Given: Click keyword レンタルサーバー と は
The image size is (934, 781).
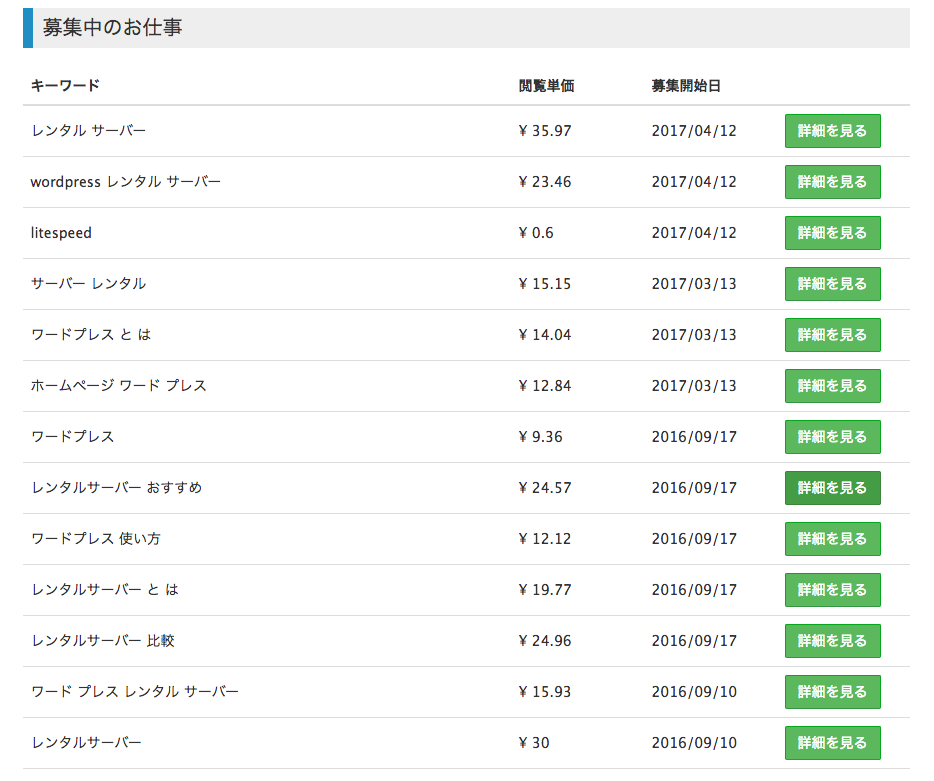Looking at the screenshot, I should click(x=105, y=590).
